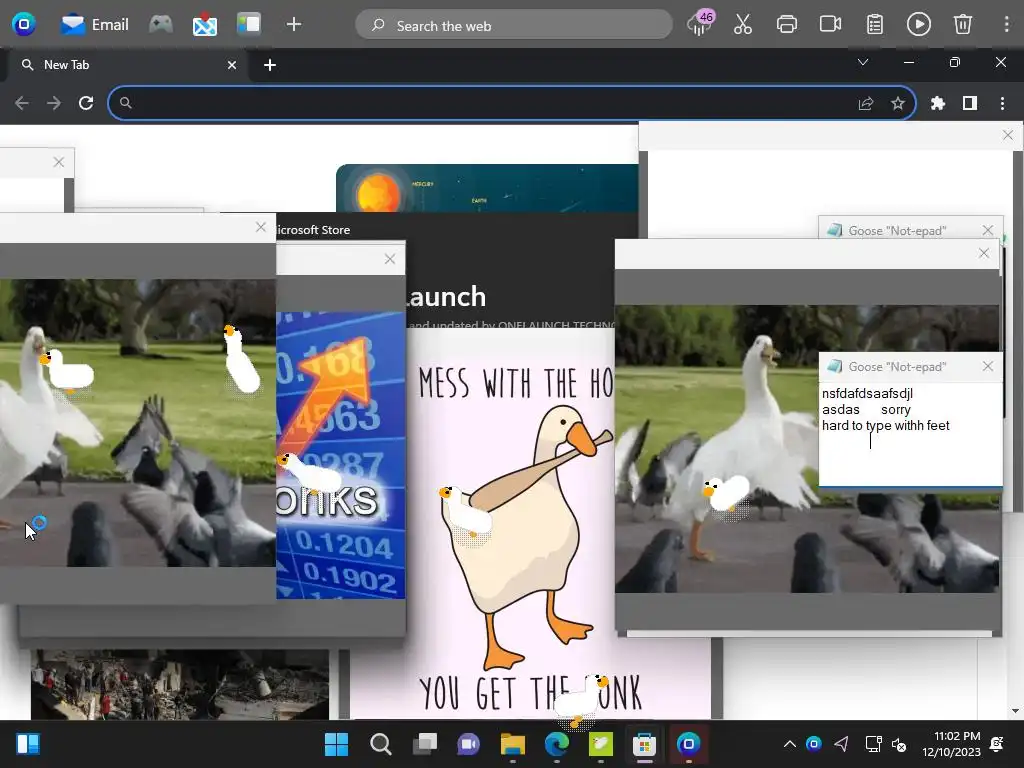Click the printer icon in OneLaunch bar
The image size is (1024, 768).
pos(786,25)
